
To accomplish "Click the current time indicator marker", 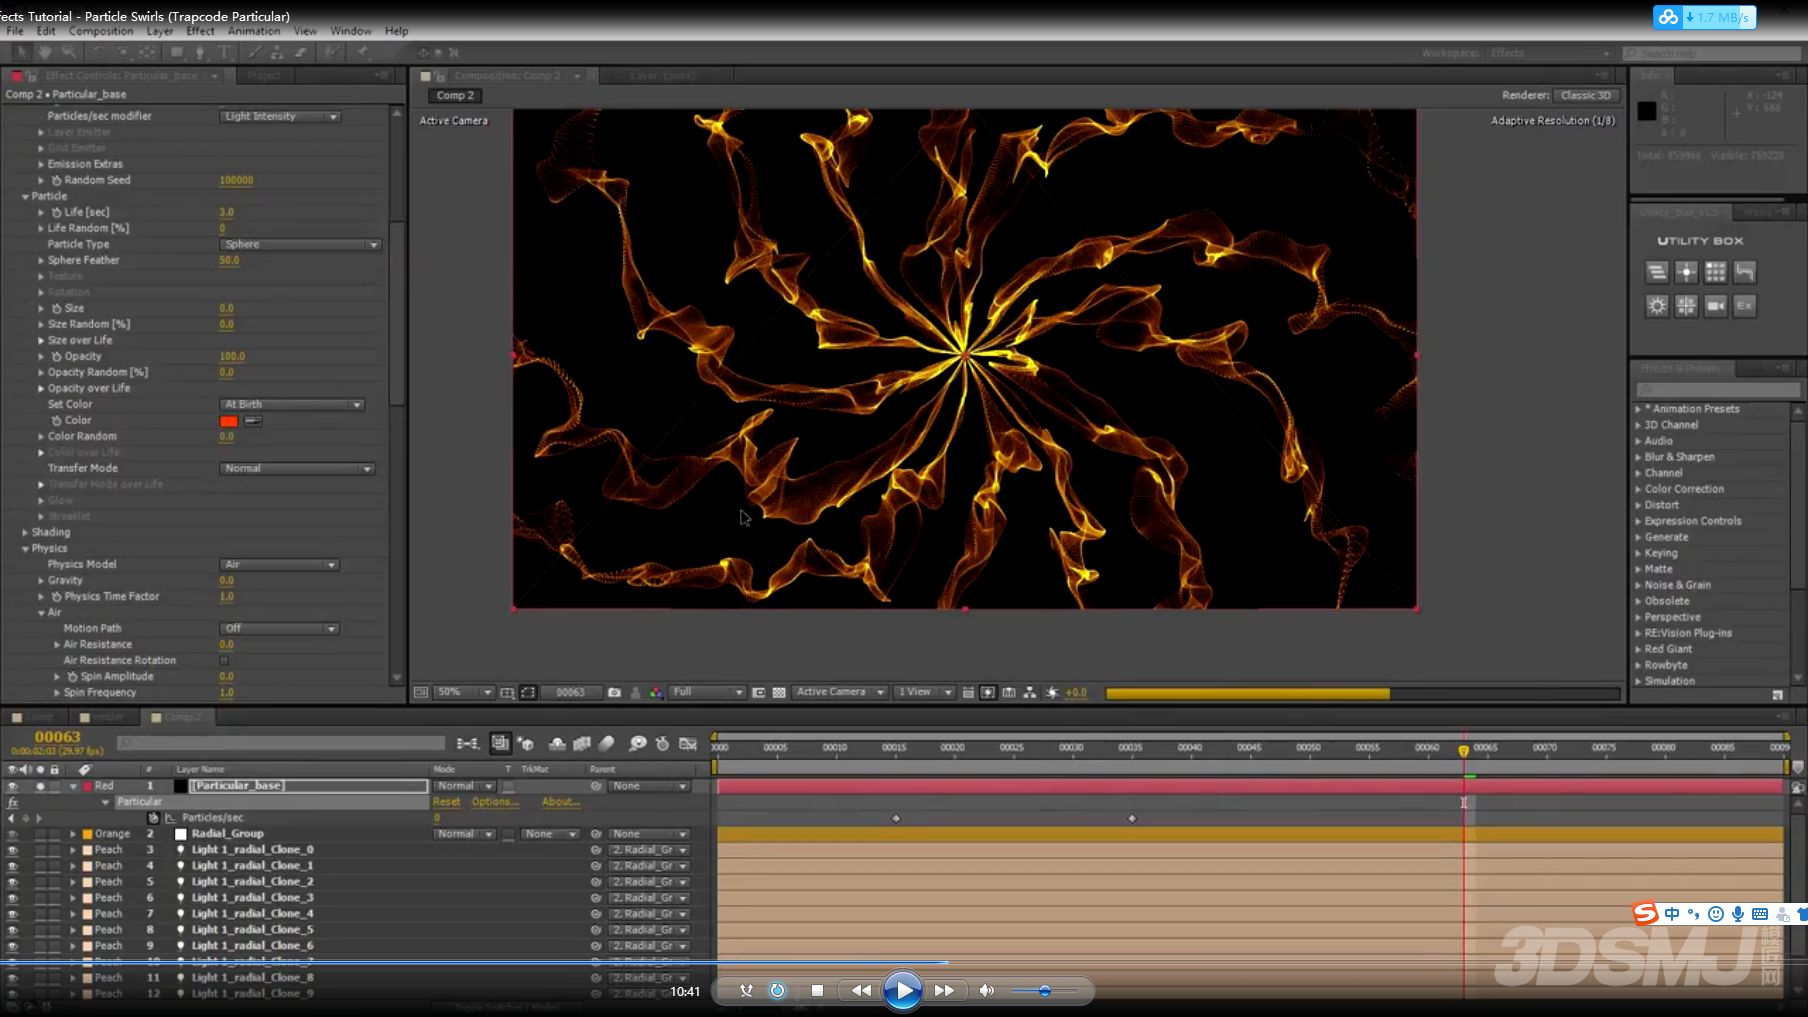I will tap(1464, 750).
